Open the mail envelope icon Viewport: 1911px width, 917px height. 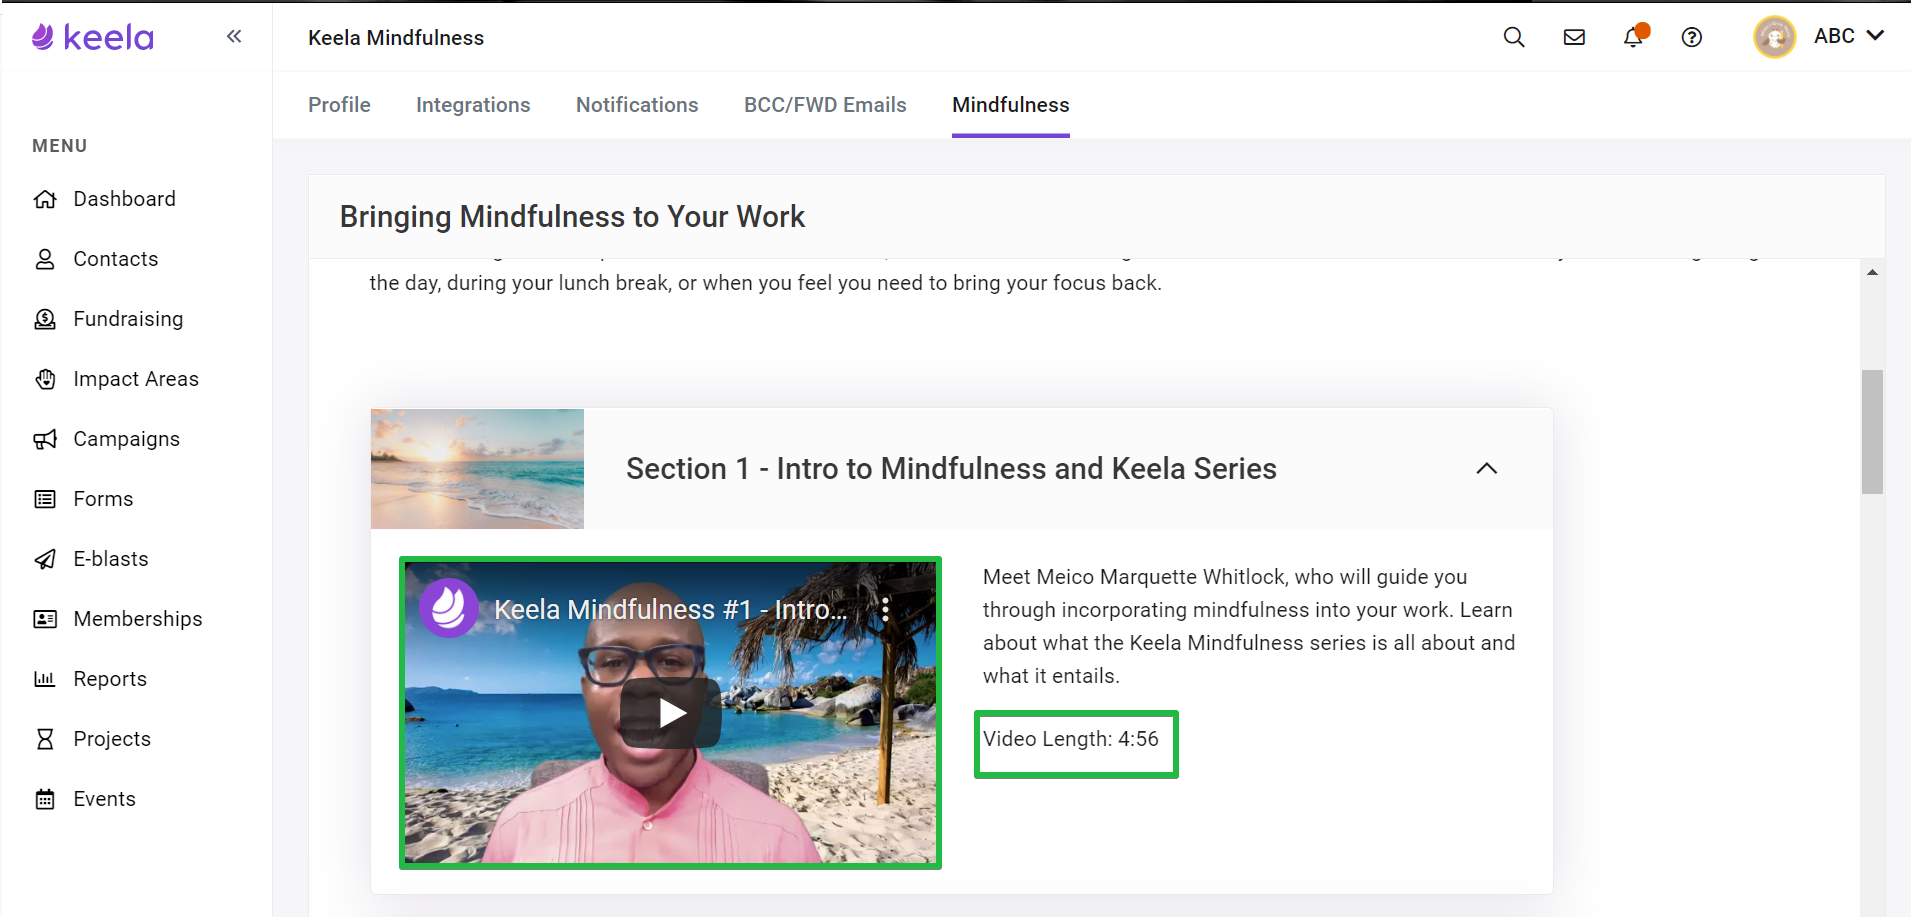[1574, 37]
